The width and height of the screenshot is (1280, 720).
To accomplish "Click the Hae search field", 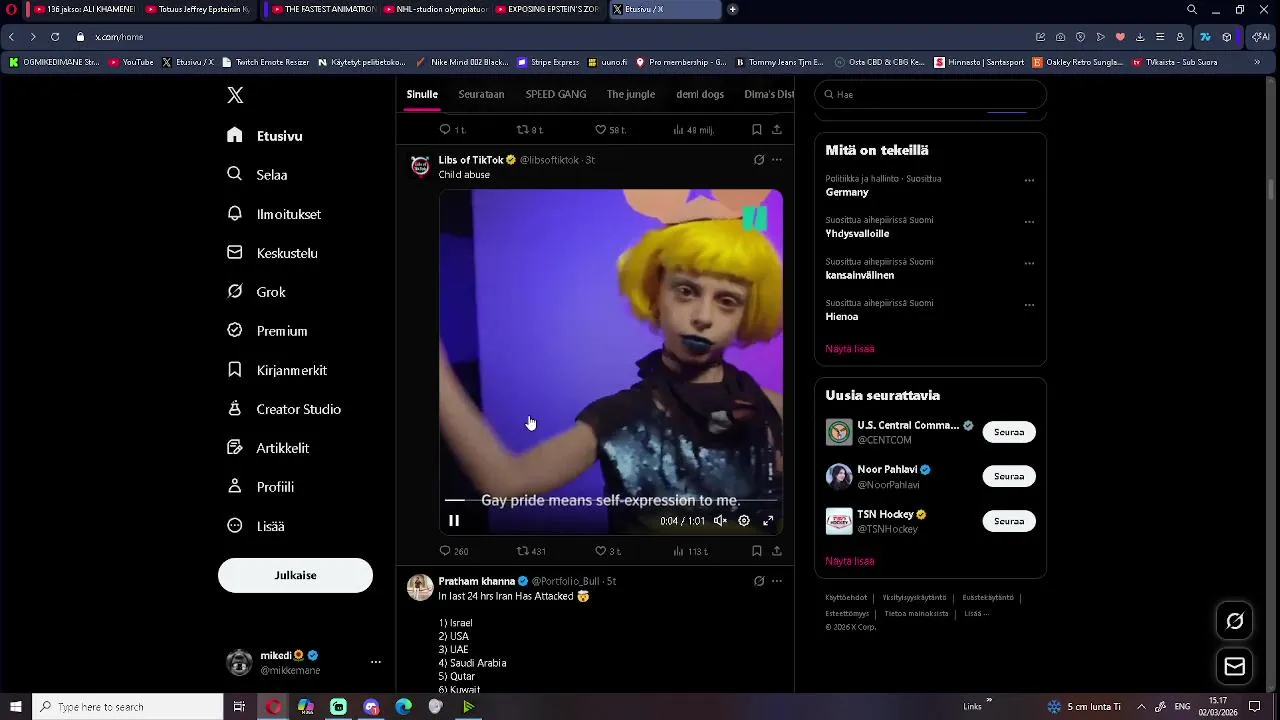I will 930,94.
